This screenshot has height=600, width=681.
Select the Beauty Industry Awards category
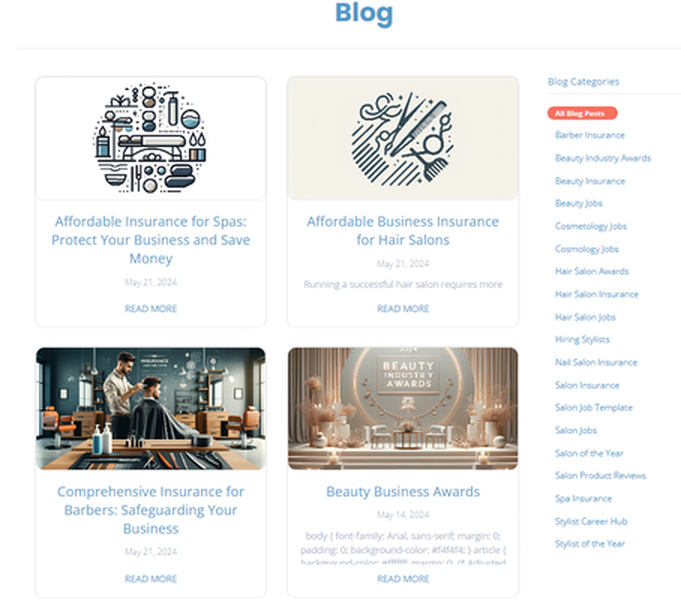click(x=602, y=158)
